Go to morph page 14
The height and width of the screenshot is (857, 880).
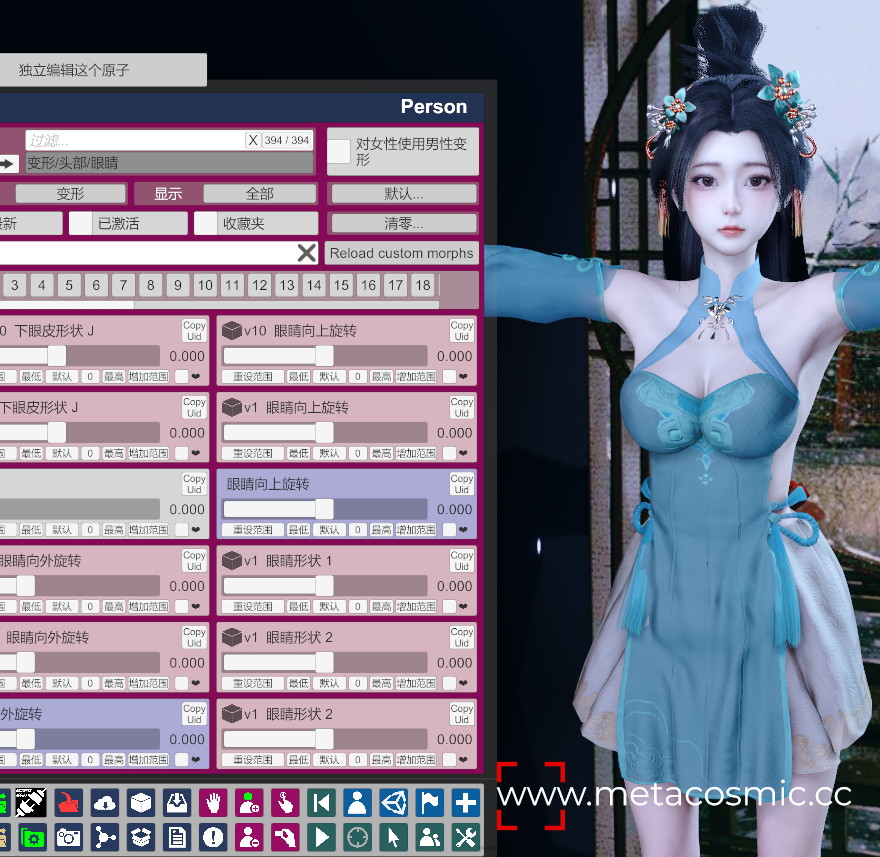pyautogui.click(x=314, y=285)
